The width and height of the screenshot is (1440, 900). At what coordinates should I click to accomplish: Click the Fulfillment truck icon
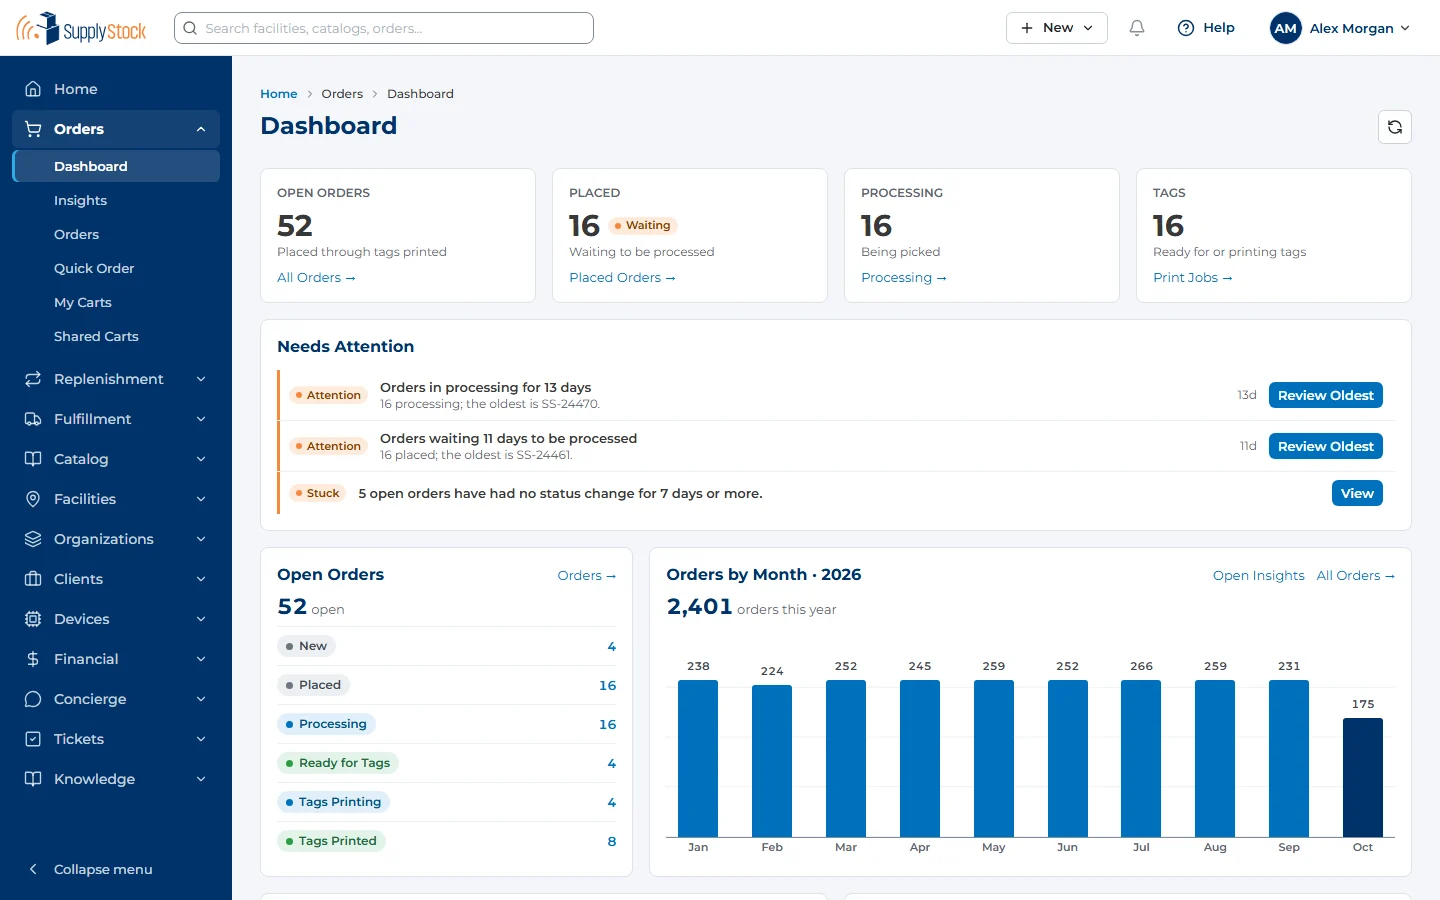(33, 419)
